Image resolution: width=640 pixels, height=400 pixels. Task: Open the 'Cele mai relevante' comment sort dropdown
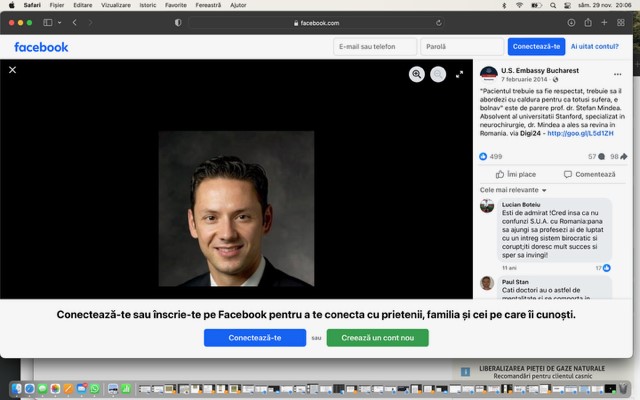tap(513, 190)
